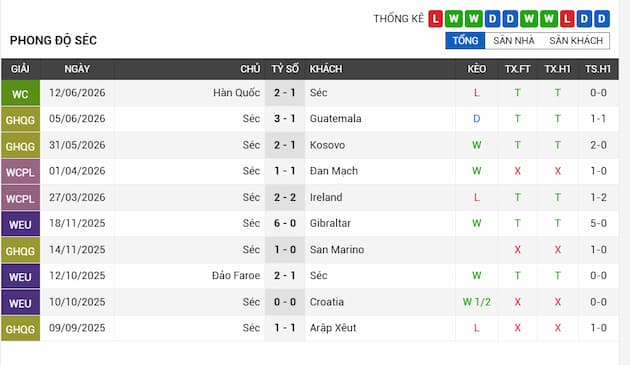
Task: Click the WCPL badge for Đan Mạch match
Action: [x=20, y=172]
